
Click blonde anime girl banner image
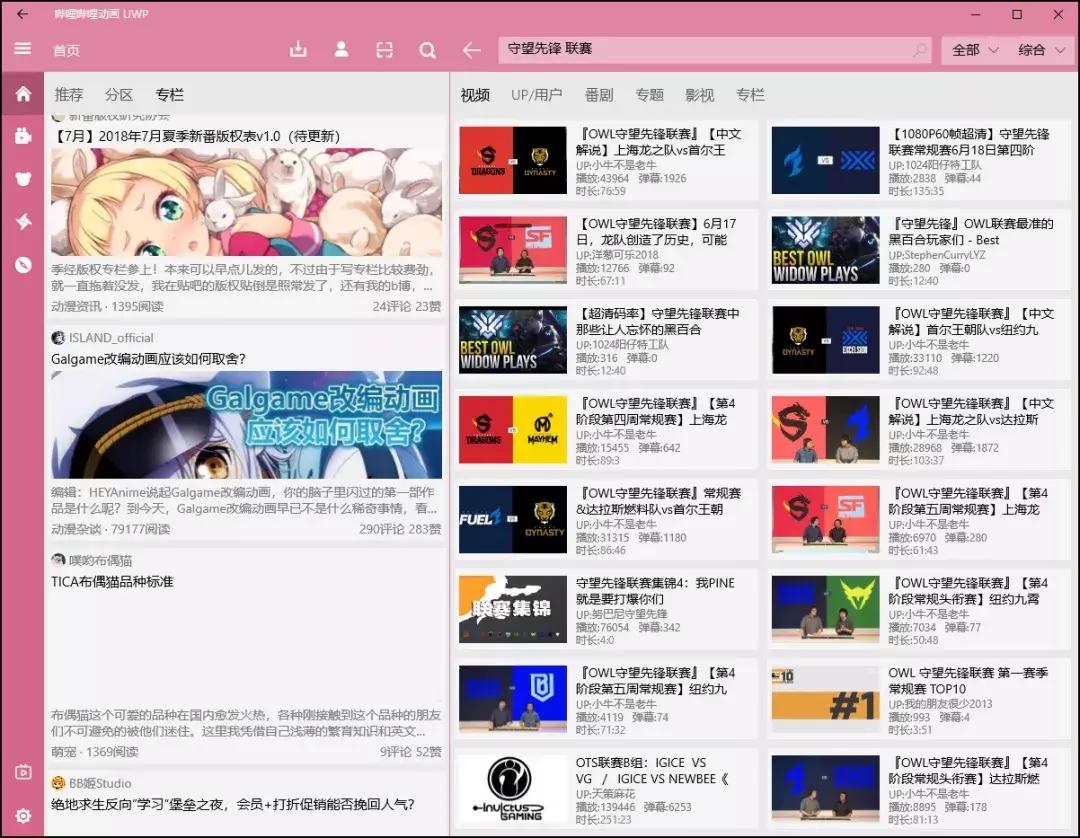[247, 202]
